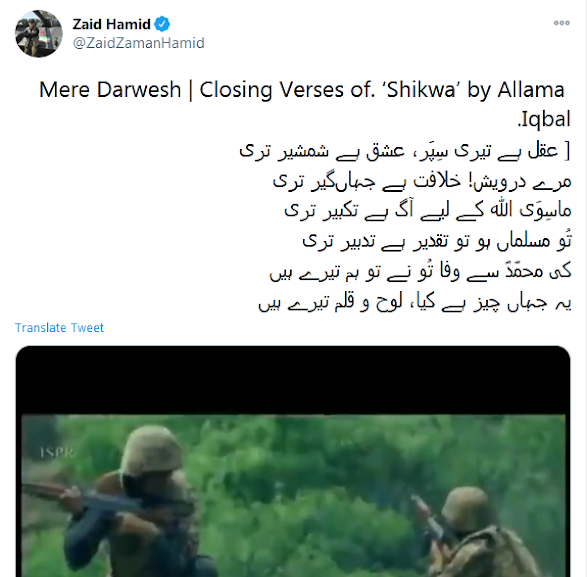
Task: Click the blue verified checkmark badge
Action: (x=162, y=24)
